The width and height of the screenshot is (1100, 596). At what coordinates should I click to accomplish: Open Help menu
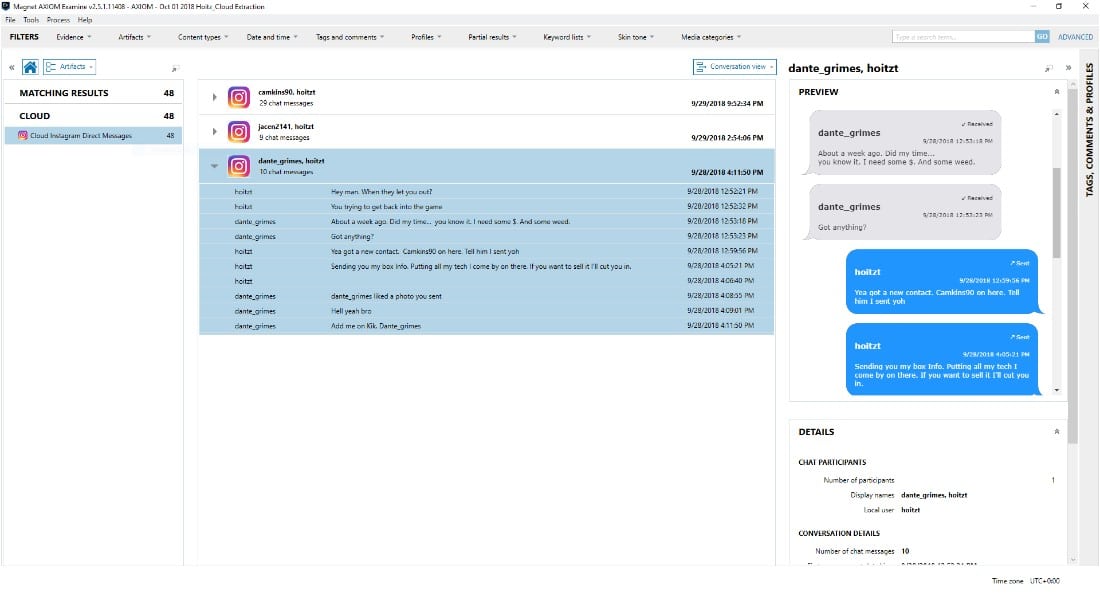click(85, 20)
